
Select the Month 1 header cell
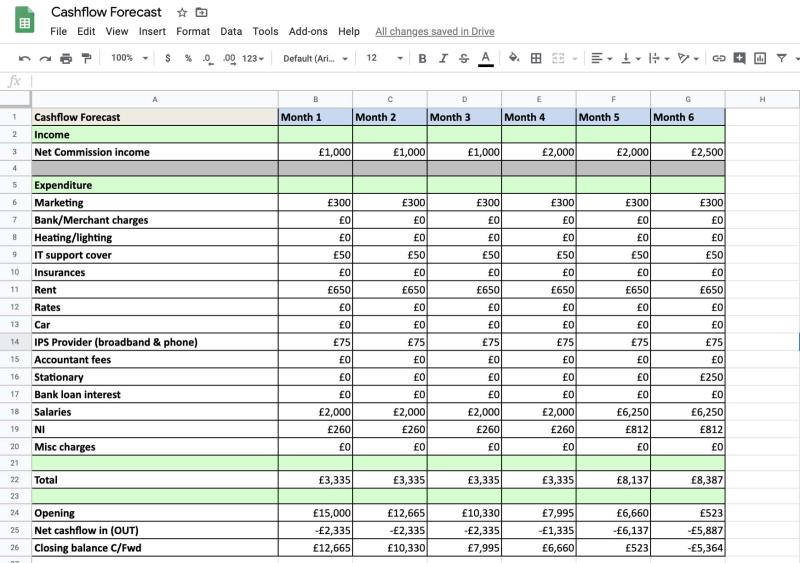point(315,117)
